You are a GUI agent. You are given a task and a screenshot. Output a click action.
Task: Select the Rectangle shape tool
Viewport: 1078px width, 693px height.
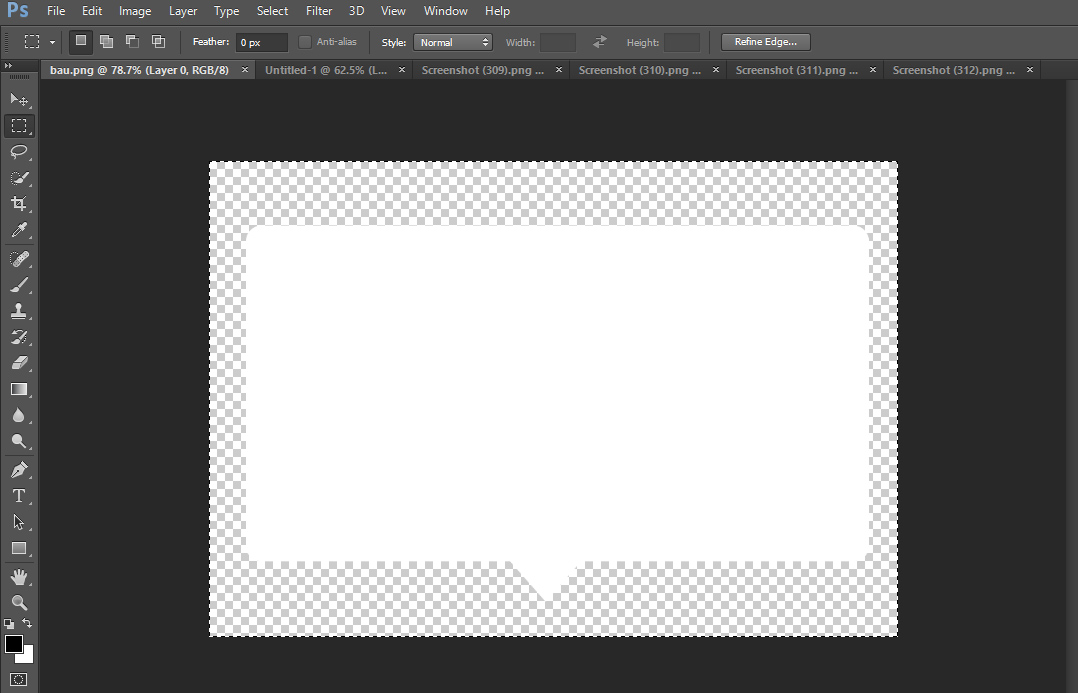pyautogui.click(x=19, y=549)
